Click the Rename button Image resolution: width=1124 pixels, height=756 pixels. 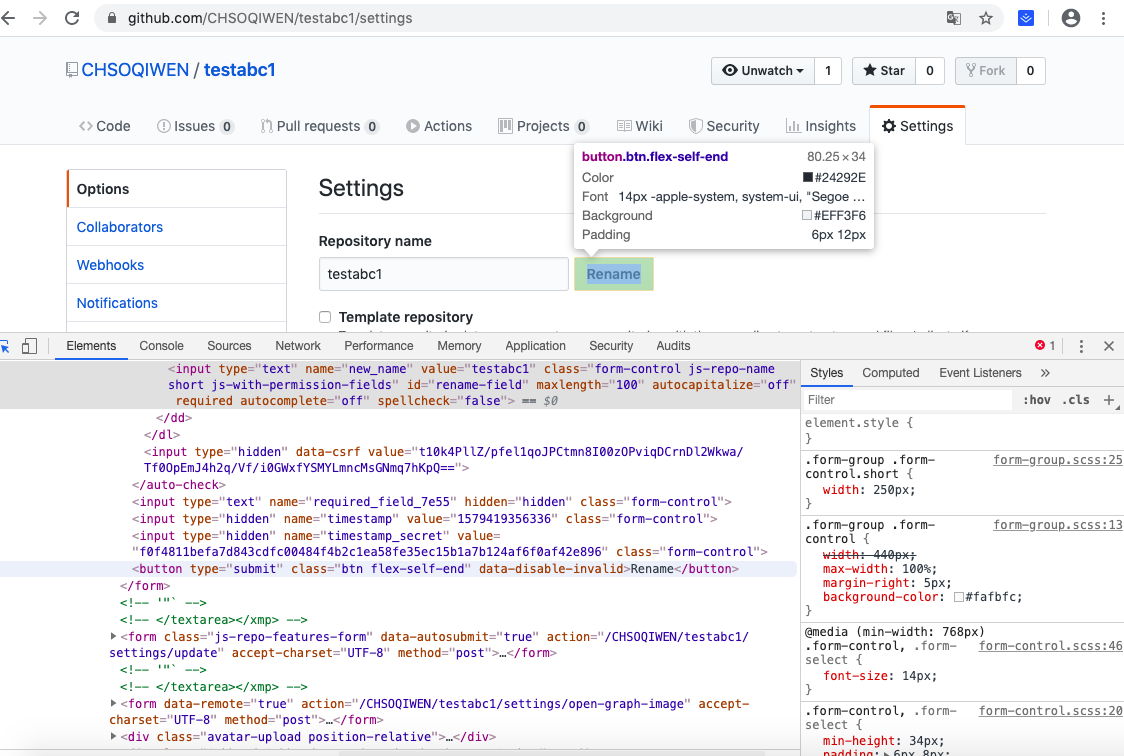(614, 274)
